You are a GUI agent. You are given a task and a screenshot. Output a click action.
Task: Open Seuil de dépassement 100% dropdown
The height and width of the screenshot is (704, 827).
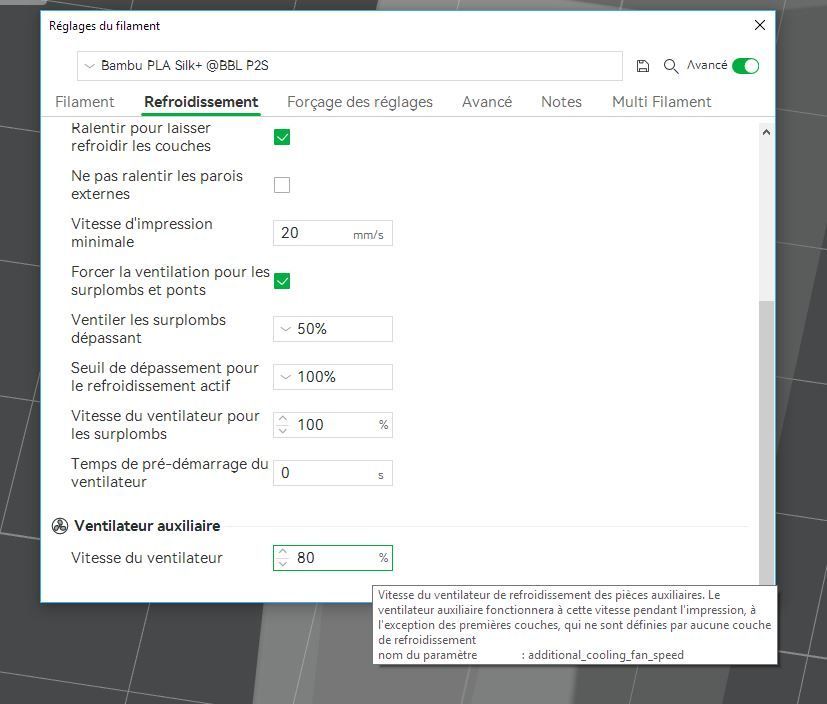[x=333, y=377]
